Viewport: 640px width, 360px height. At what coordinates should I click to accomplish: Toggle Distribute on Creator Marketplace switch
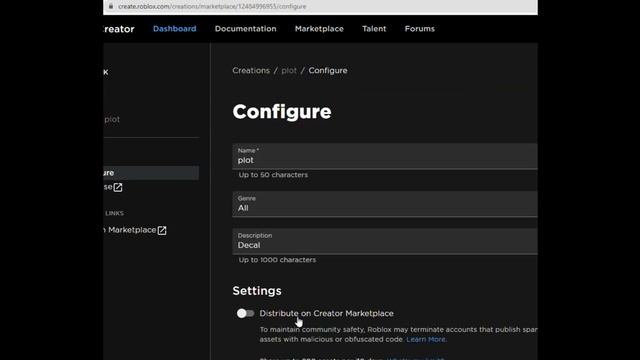pos(245,313)
